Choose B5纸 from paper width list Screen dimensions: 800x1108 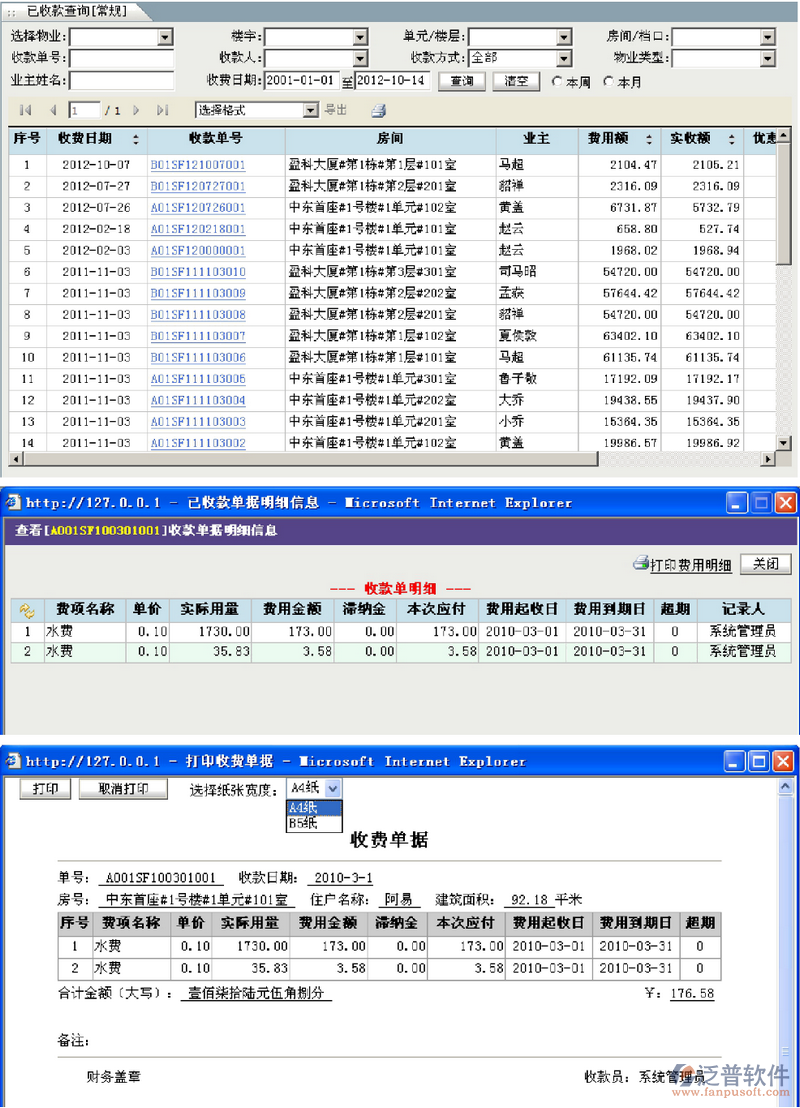click(303, 823)
